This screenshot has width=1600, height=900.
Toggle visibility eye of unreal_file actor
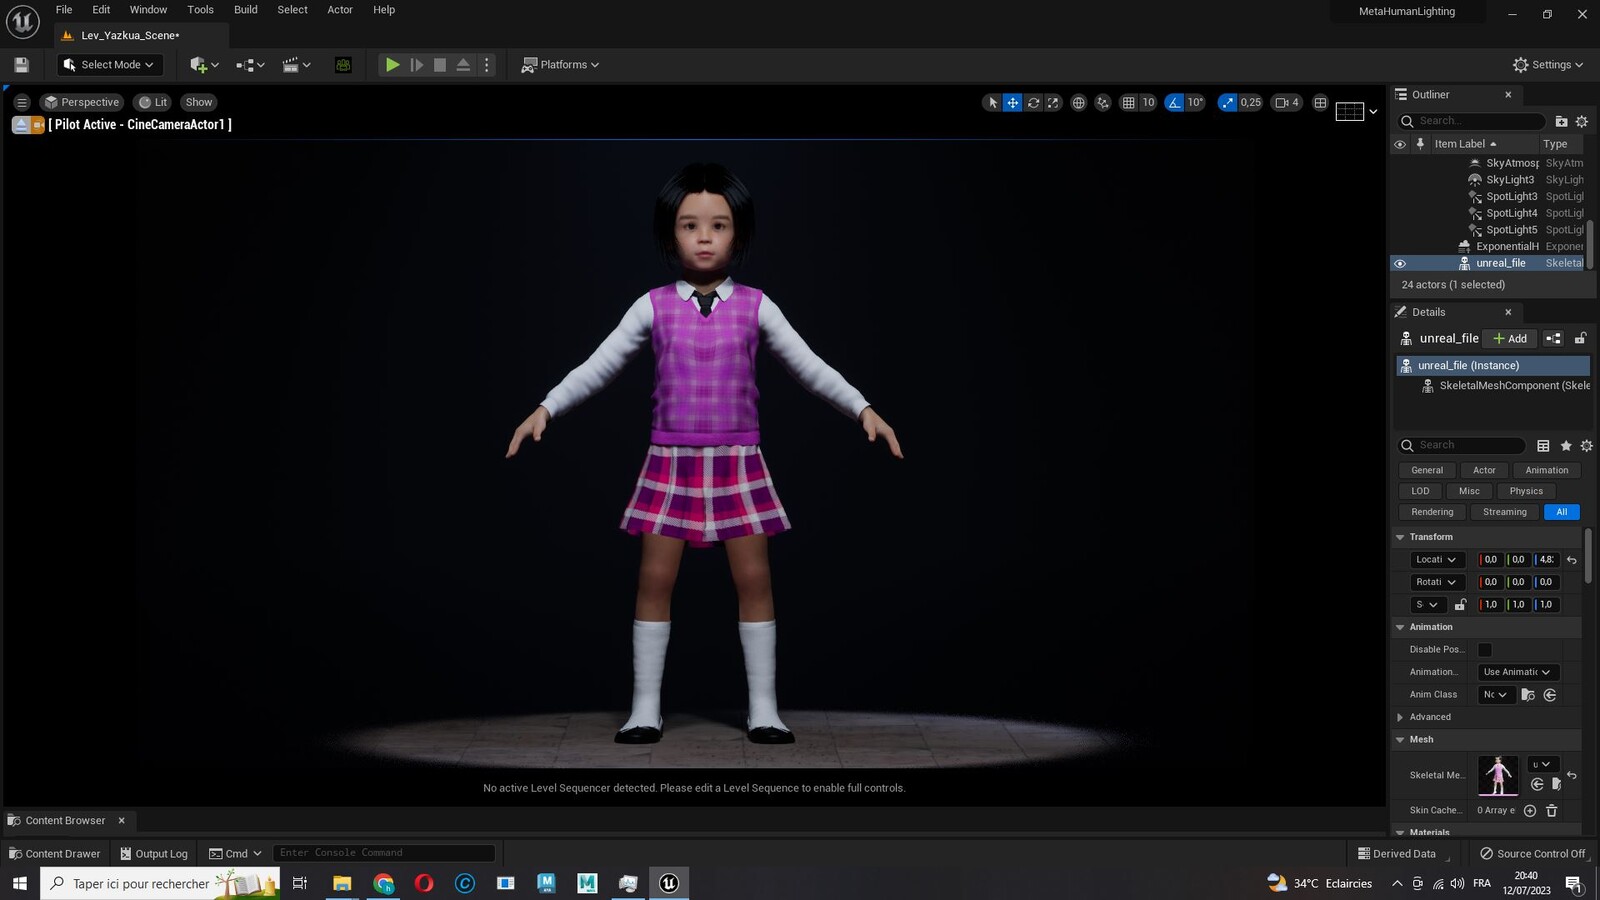pos(1400,264)
